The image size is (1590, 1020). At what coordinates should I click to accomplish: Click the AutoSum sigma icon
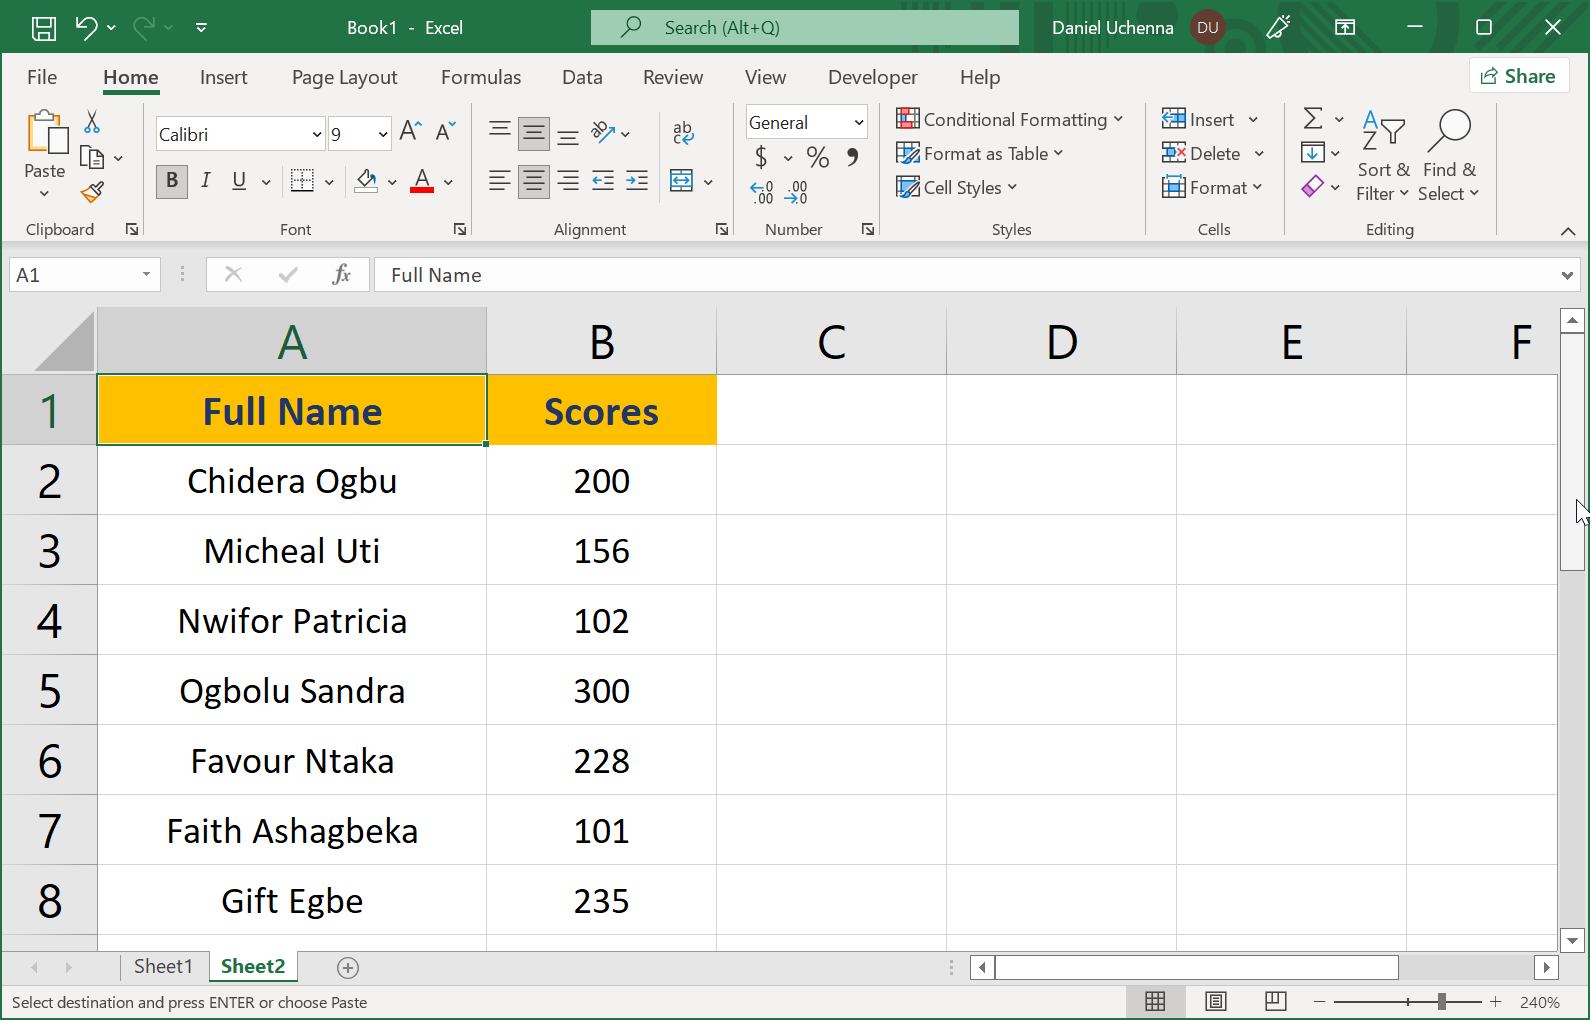pos(1313,119)
